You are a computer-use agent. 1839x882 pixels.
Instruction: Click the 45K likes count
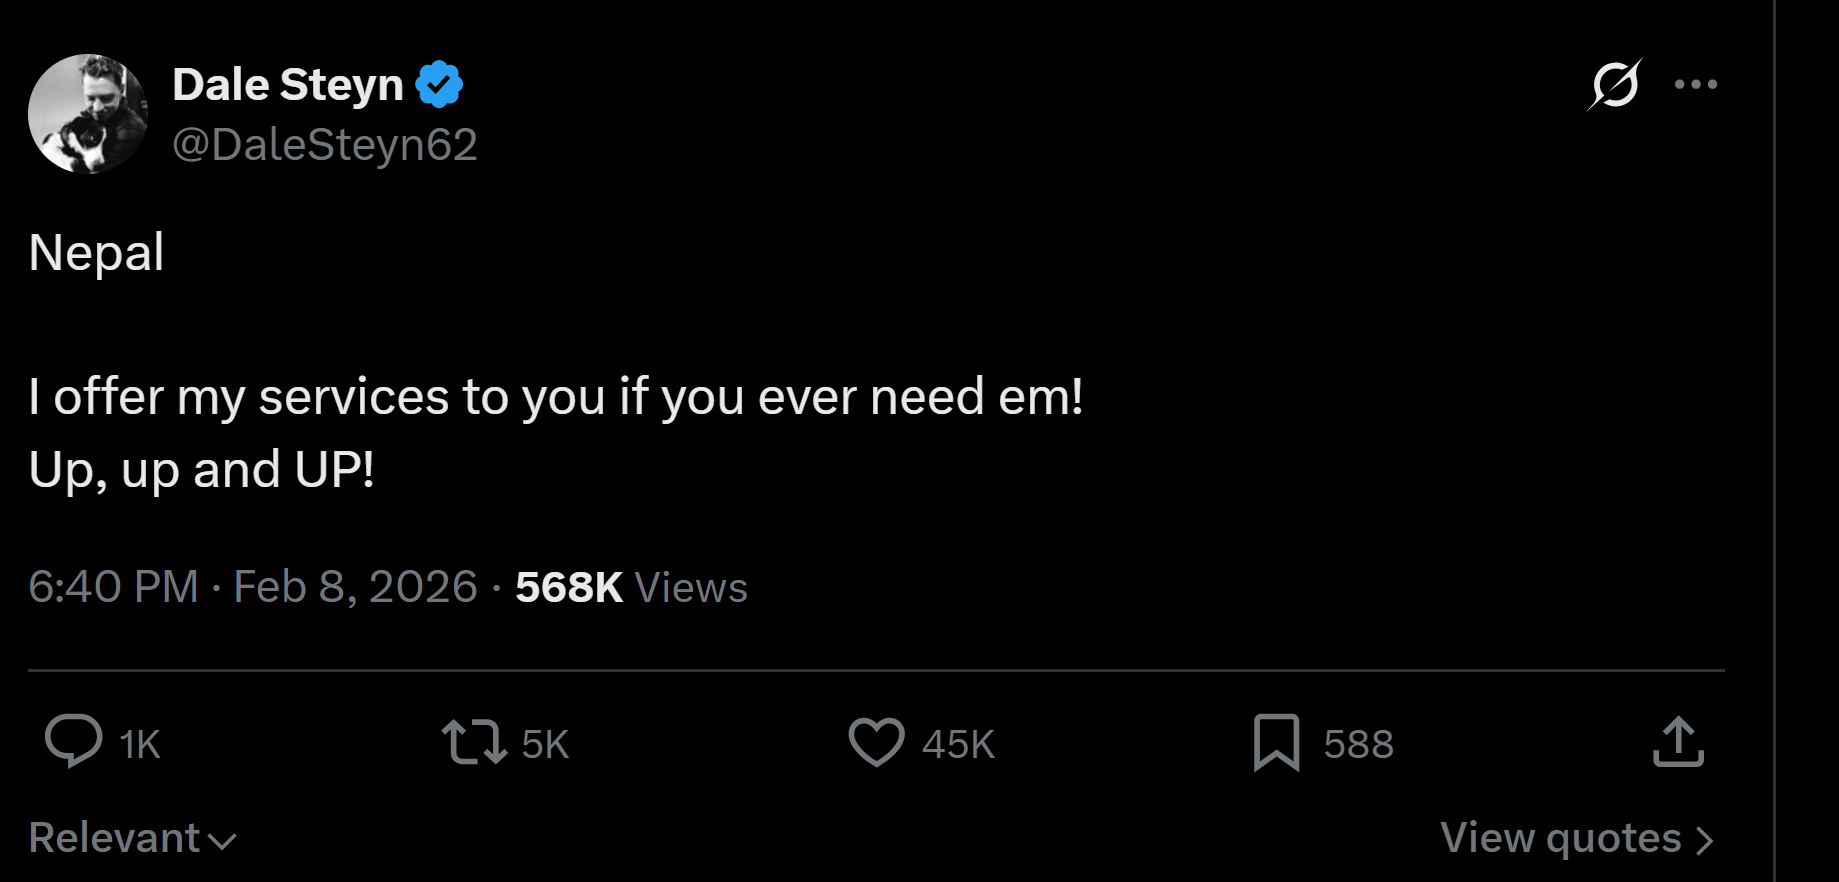click(x=958, y=744)
